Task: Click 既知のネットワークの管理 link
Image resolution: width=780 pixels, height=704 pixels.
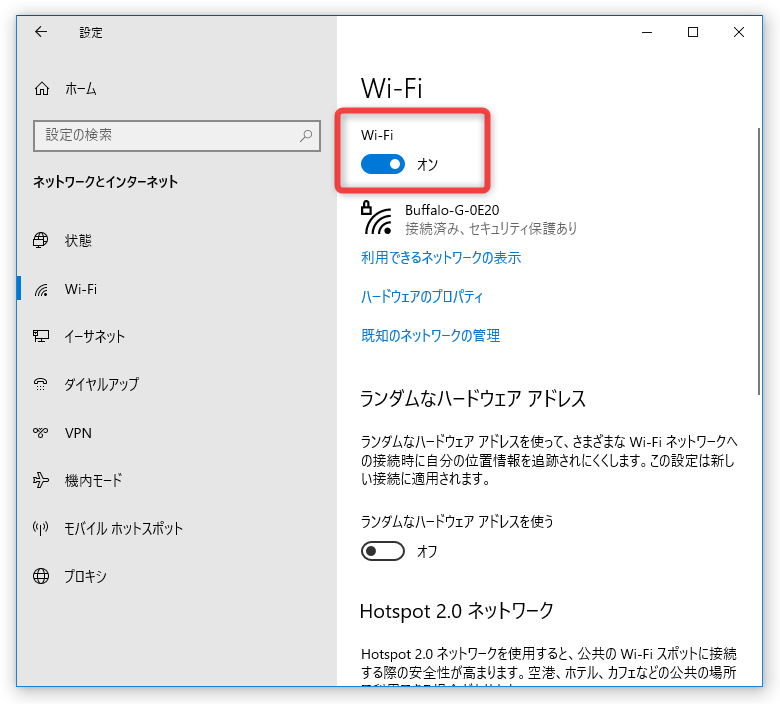Action: pos(430,335)
